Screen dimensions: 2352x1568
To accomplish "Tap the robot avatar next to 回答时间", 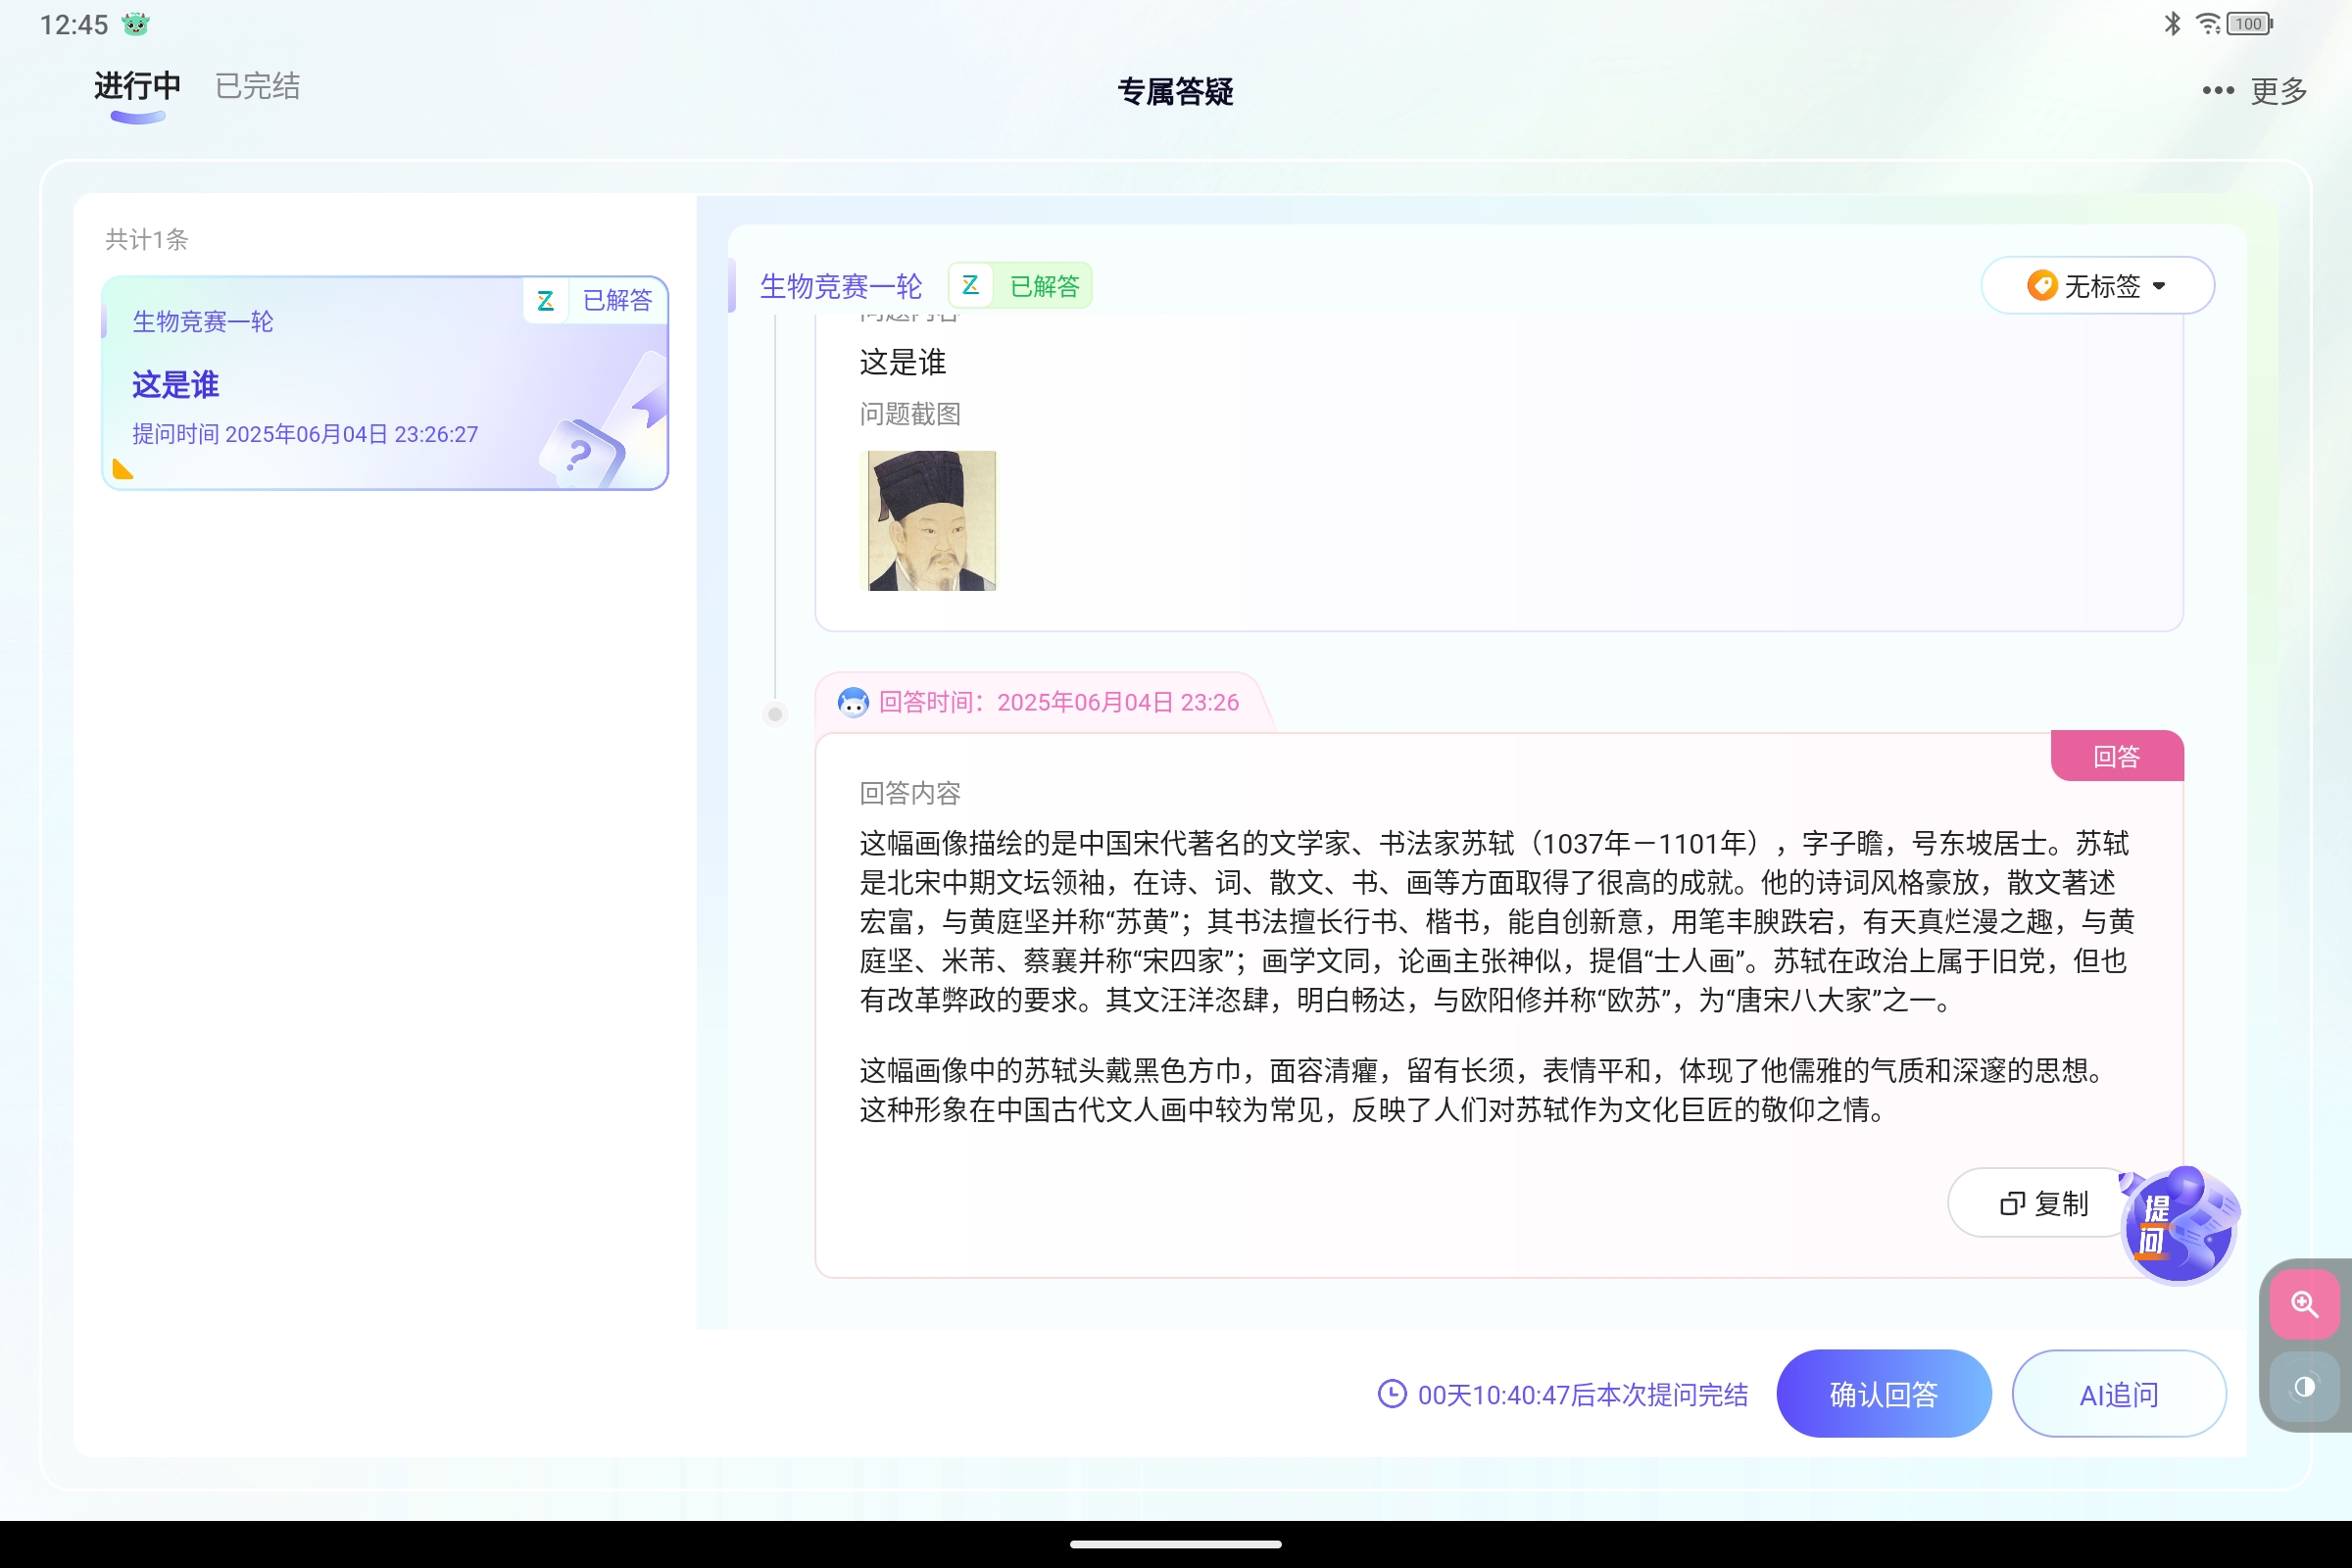I will click(851, 702).
